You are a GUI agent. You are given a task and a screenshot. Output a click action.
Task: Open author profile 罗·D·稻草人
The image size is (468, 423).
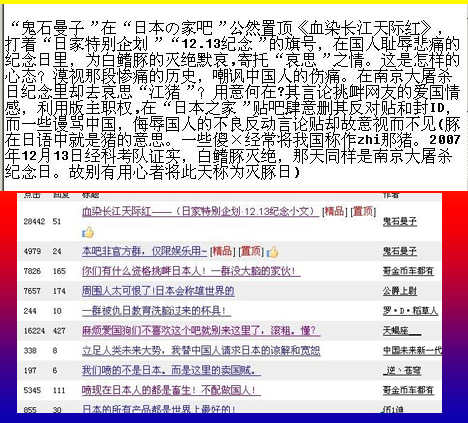point(410,311)
